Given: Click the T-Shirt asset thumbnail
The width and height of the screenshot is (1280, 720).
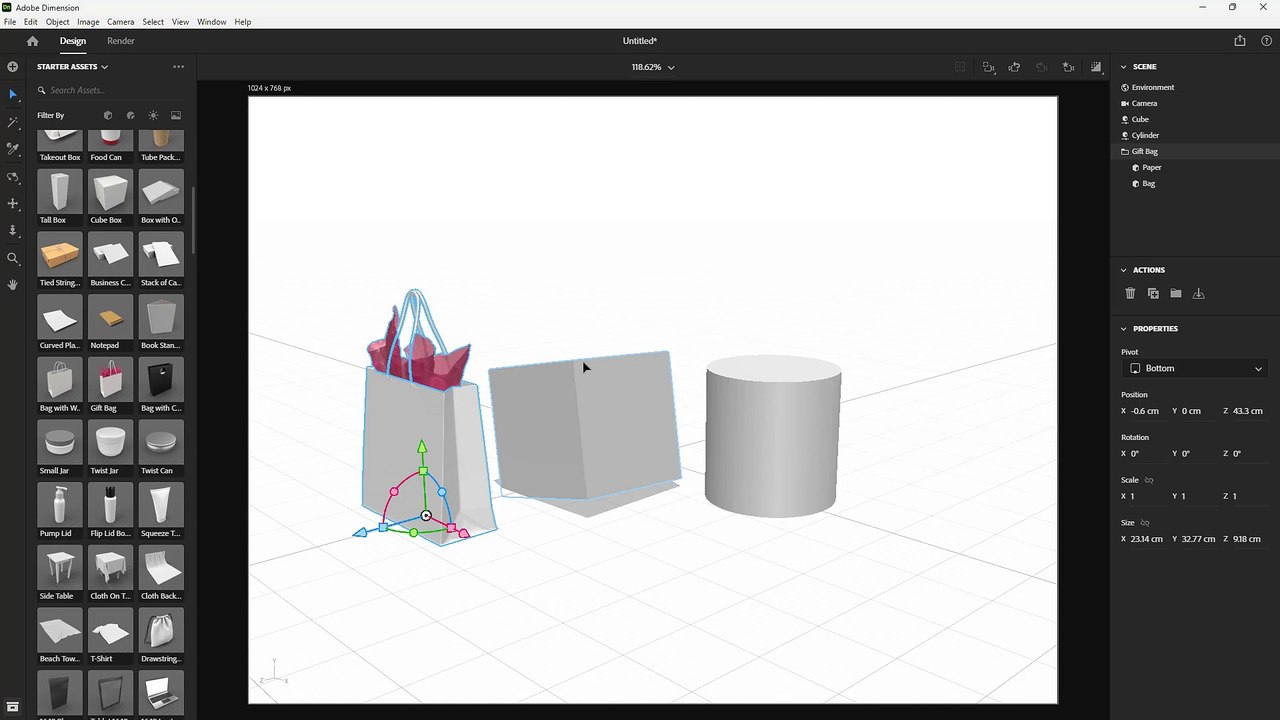Looking at the screenshot, I should tap(110, 630).
